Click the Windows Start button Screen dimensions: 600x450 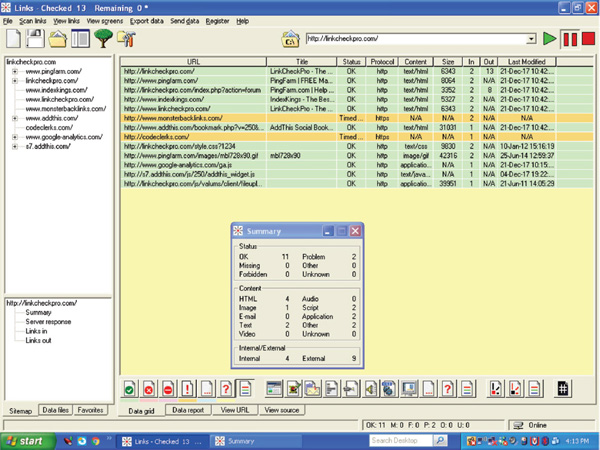pyautogui.click(x=25, y=440)
